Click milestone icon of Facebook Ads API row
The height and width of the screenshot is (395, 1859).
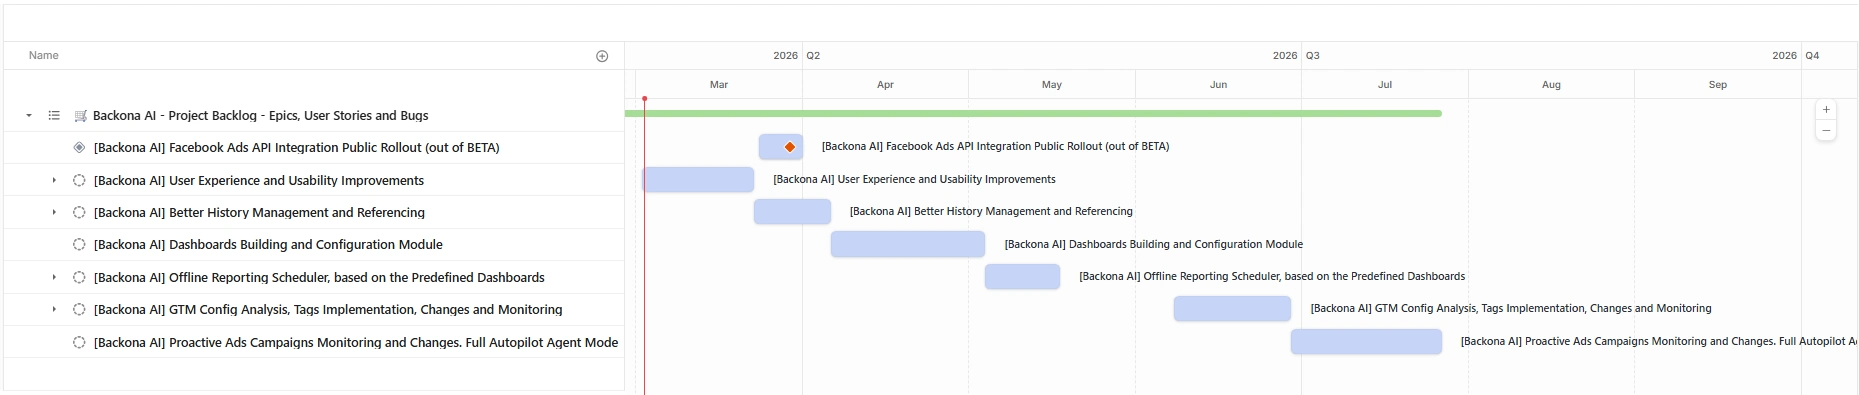click(x=79, y=147)
